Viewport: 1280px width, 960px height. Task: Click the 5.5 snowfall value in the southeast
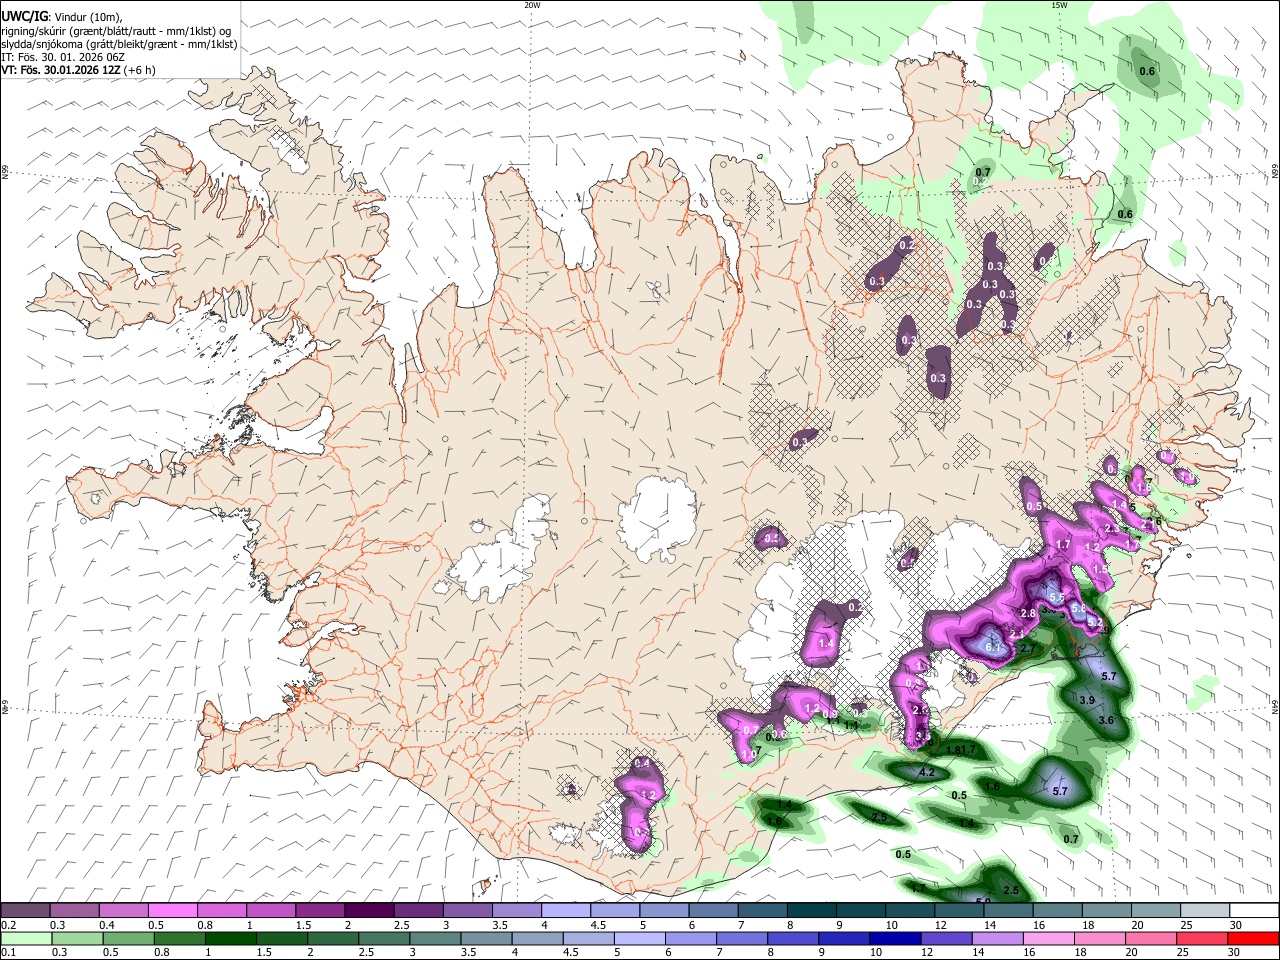click(x=1056, y=597)
